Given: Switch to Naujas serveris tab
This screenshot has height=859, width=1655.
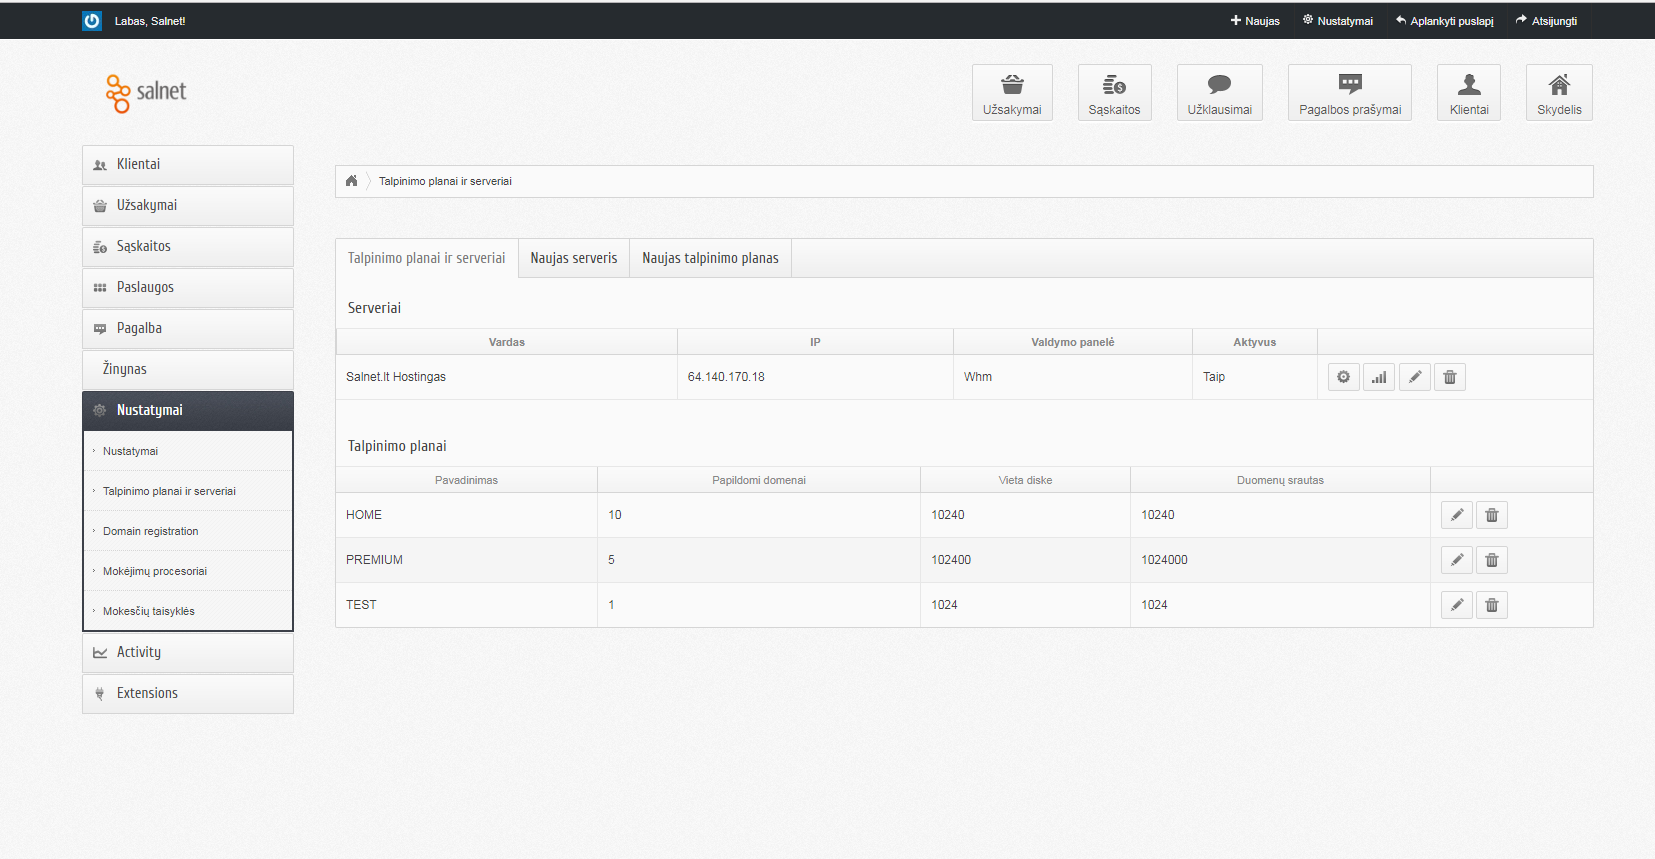Looking at the screenshot, I should (574, 258).
